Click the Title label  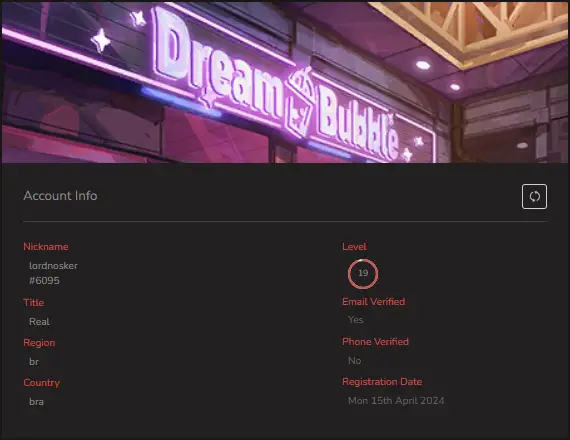click(x=34, y=303)
